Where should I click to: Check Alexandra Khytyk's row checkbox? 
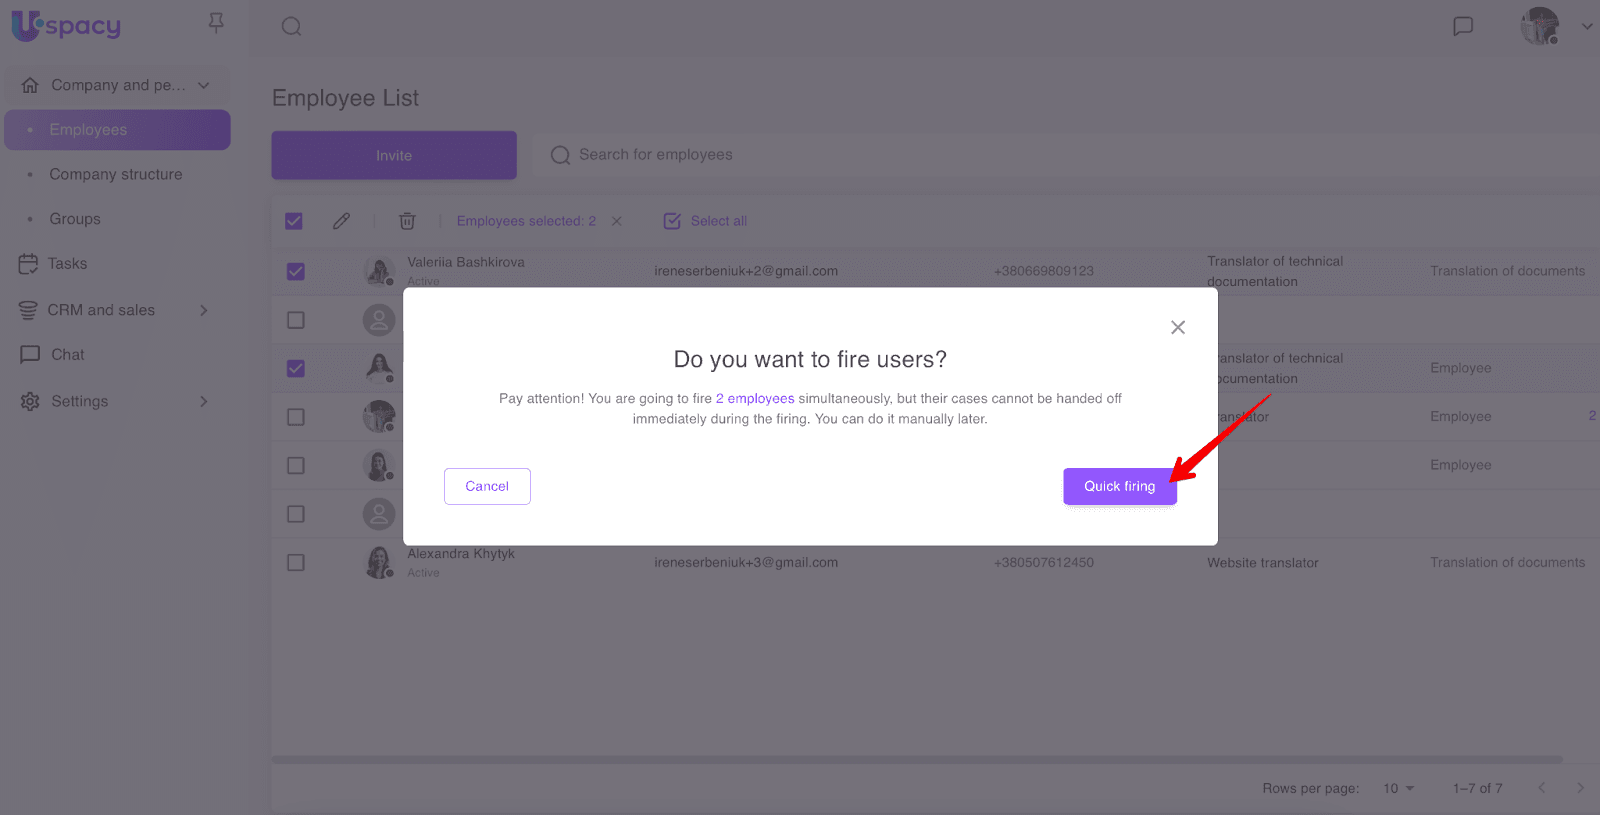tap(296, 563)
